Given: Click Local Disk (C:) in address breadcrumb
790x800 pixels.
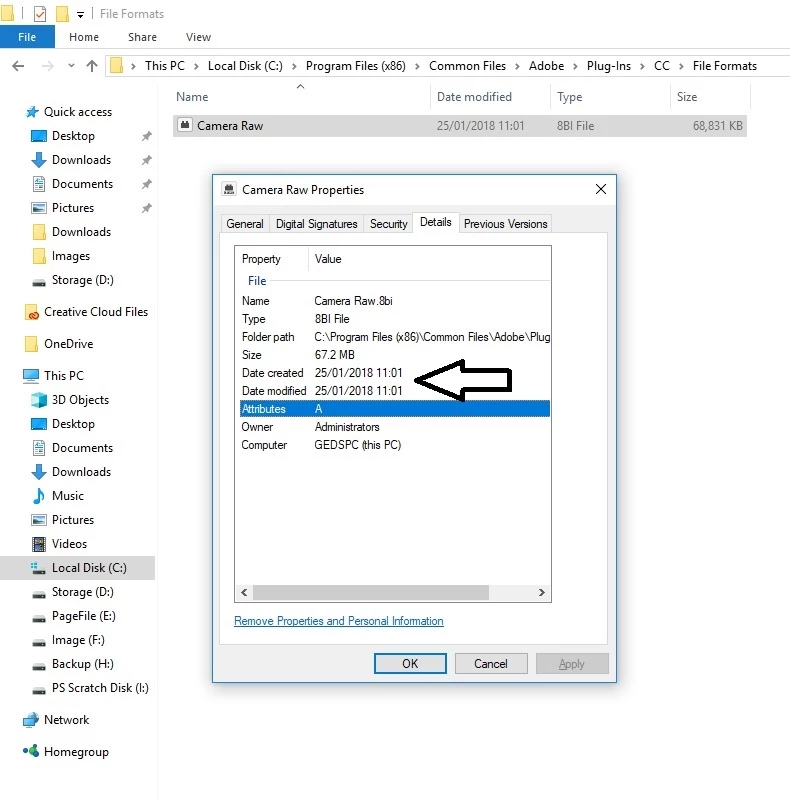Looking at the screenshot, I should [245, 66].
